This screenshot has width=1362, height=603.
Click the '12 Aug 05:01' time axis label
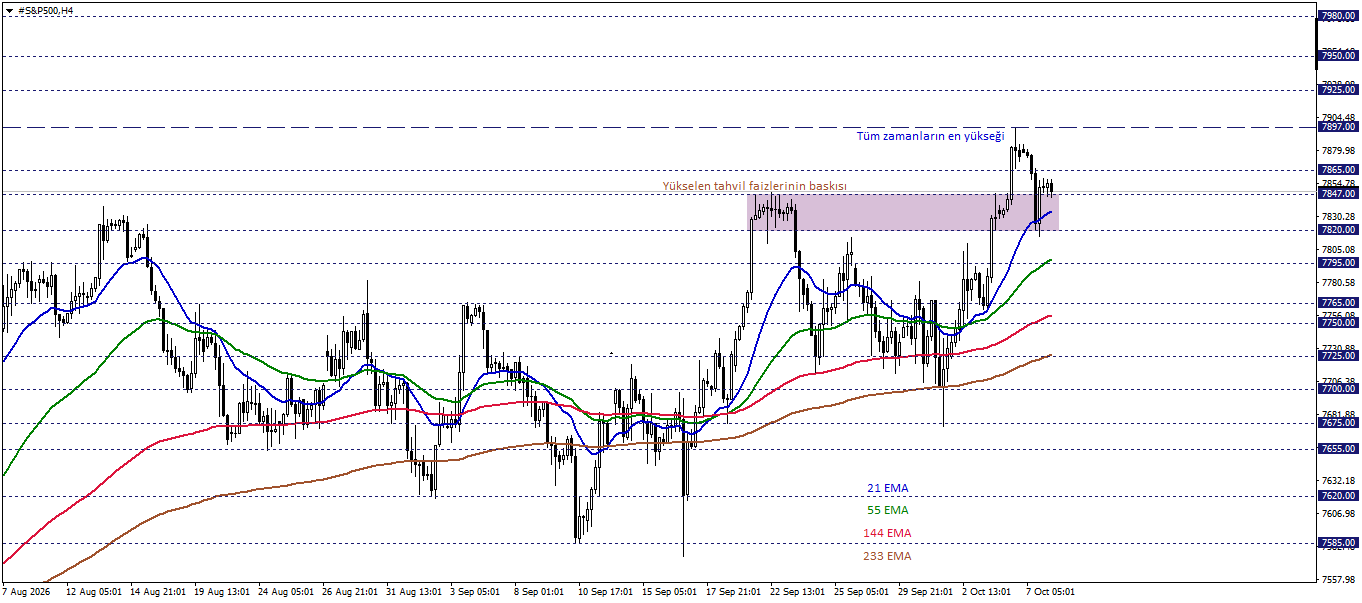pos(94,591)
